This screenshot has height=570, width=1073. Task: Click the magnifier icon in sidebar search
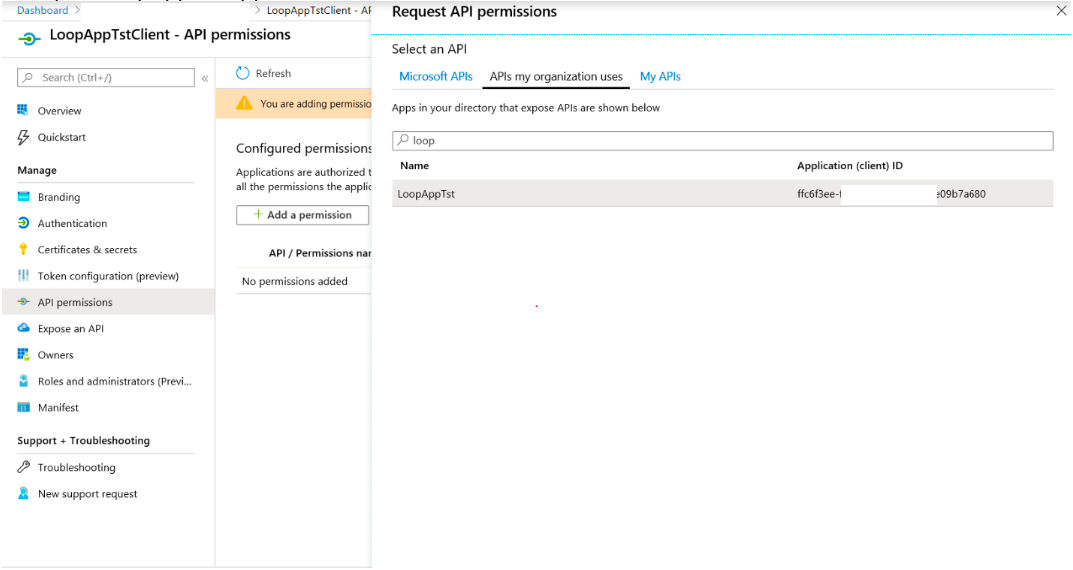point(27,77)
